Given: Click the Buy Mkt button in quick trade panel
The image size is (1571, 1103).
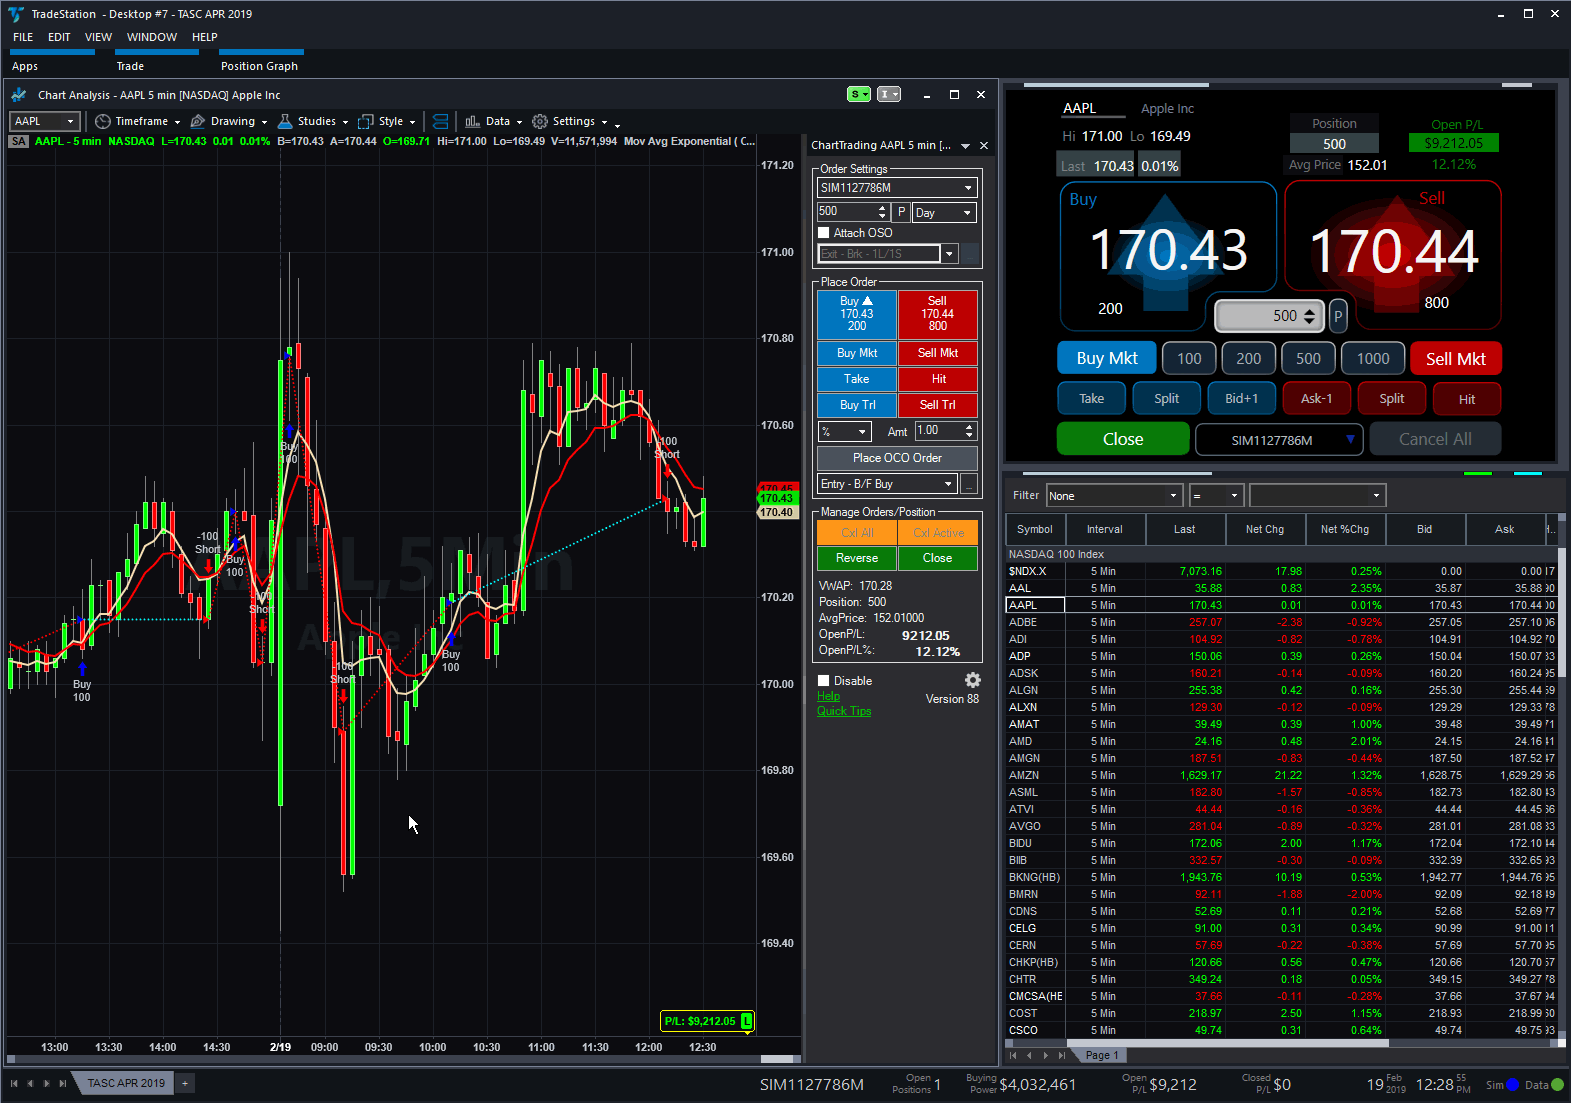Looking at the screenshot, I should 1107,358.
